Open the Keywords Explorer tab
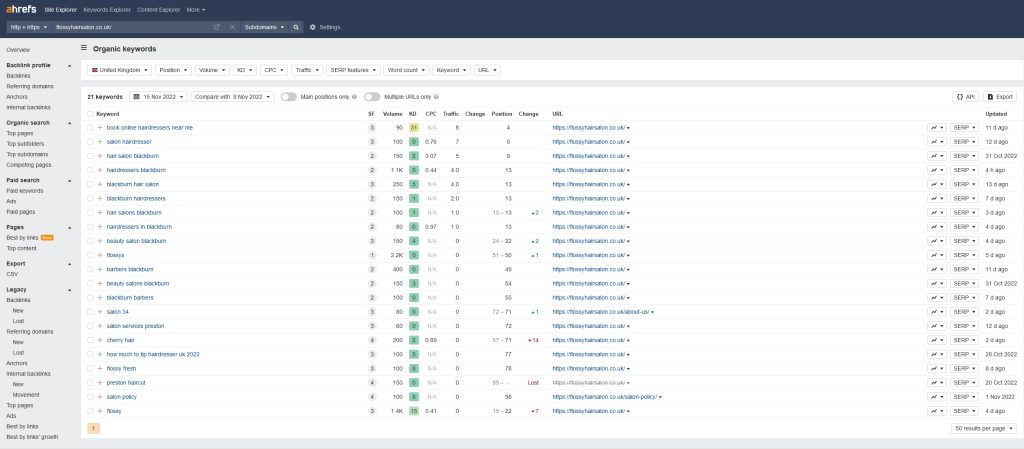 [107, 10]
